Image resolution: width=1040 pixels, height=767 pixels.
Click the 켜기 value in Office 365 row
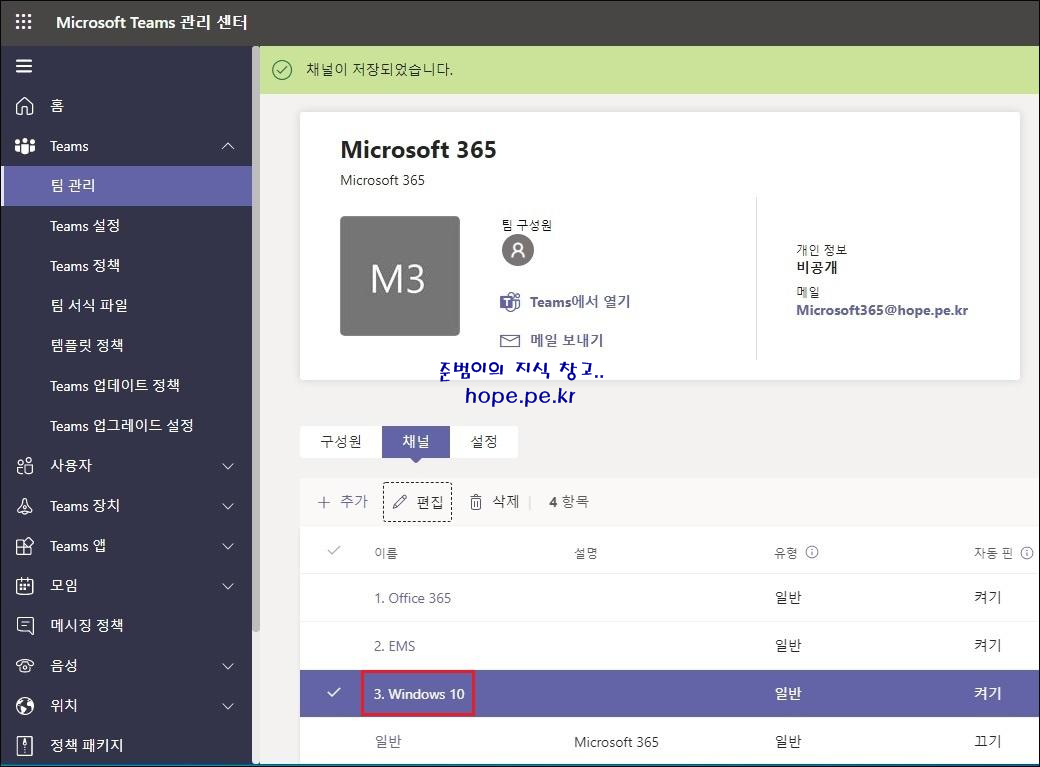[x=988, y=598]
